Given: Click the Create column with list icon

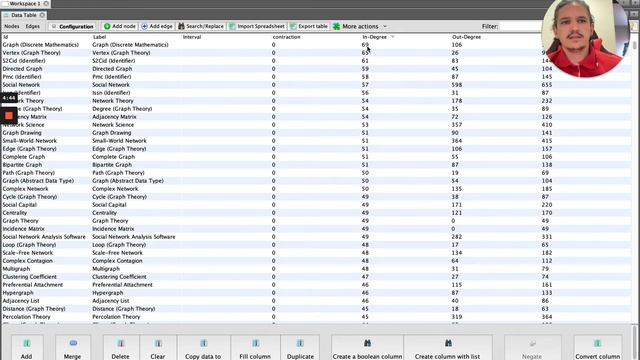Looking at the screenshot, I should (448, 344).
